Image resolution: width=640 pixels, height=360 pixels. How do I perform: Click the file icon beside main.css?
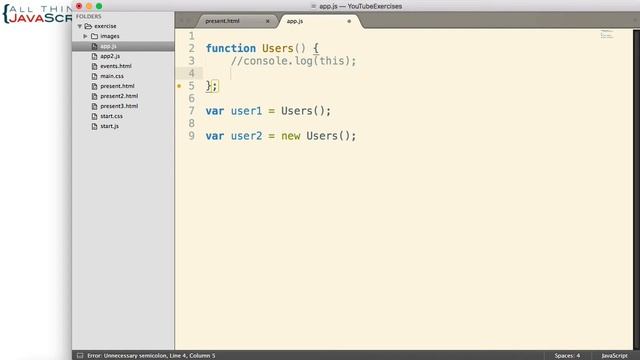pos(95,76)
